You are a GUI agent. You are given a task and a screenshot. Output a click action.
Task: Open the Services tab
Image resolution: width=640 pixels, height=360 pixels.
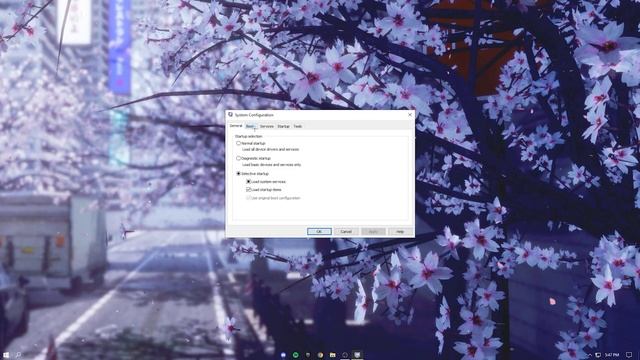point(267,127)
